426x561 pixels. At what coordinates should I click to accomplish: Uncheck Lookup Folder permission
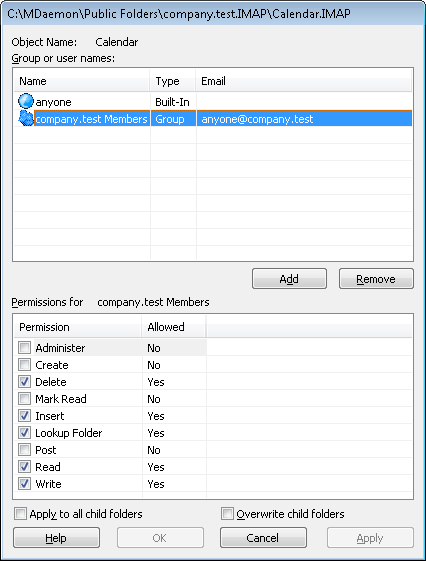coord(24,433)
